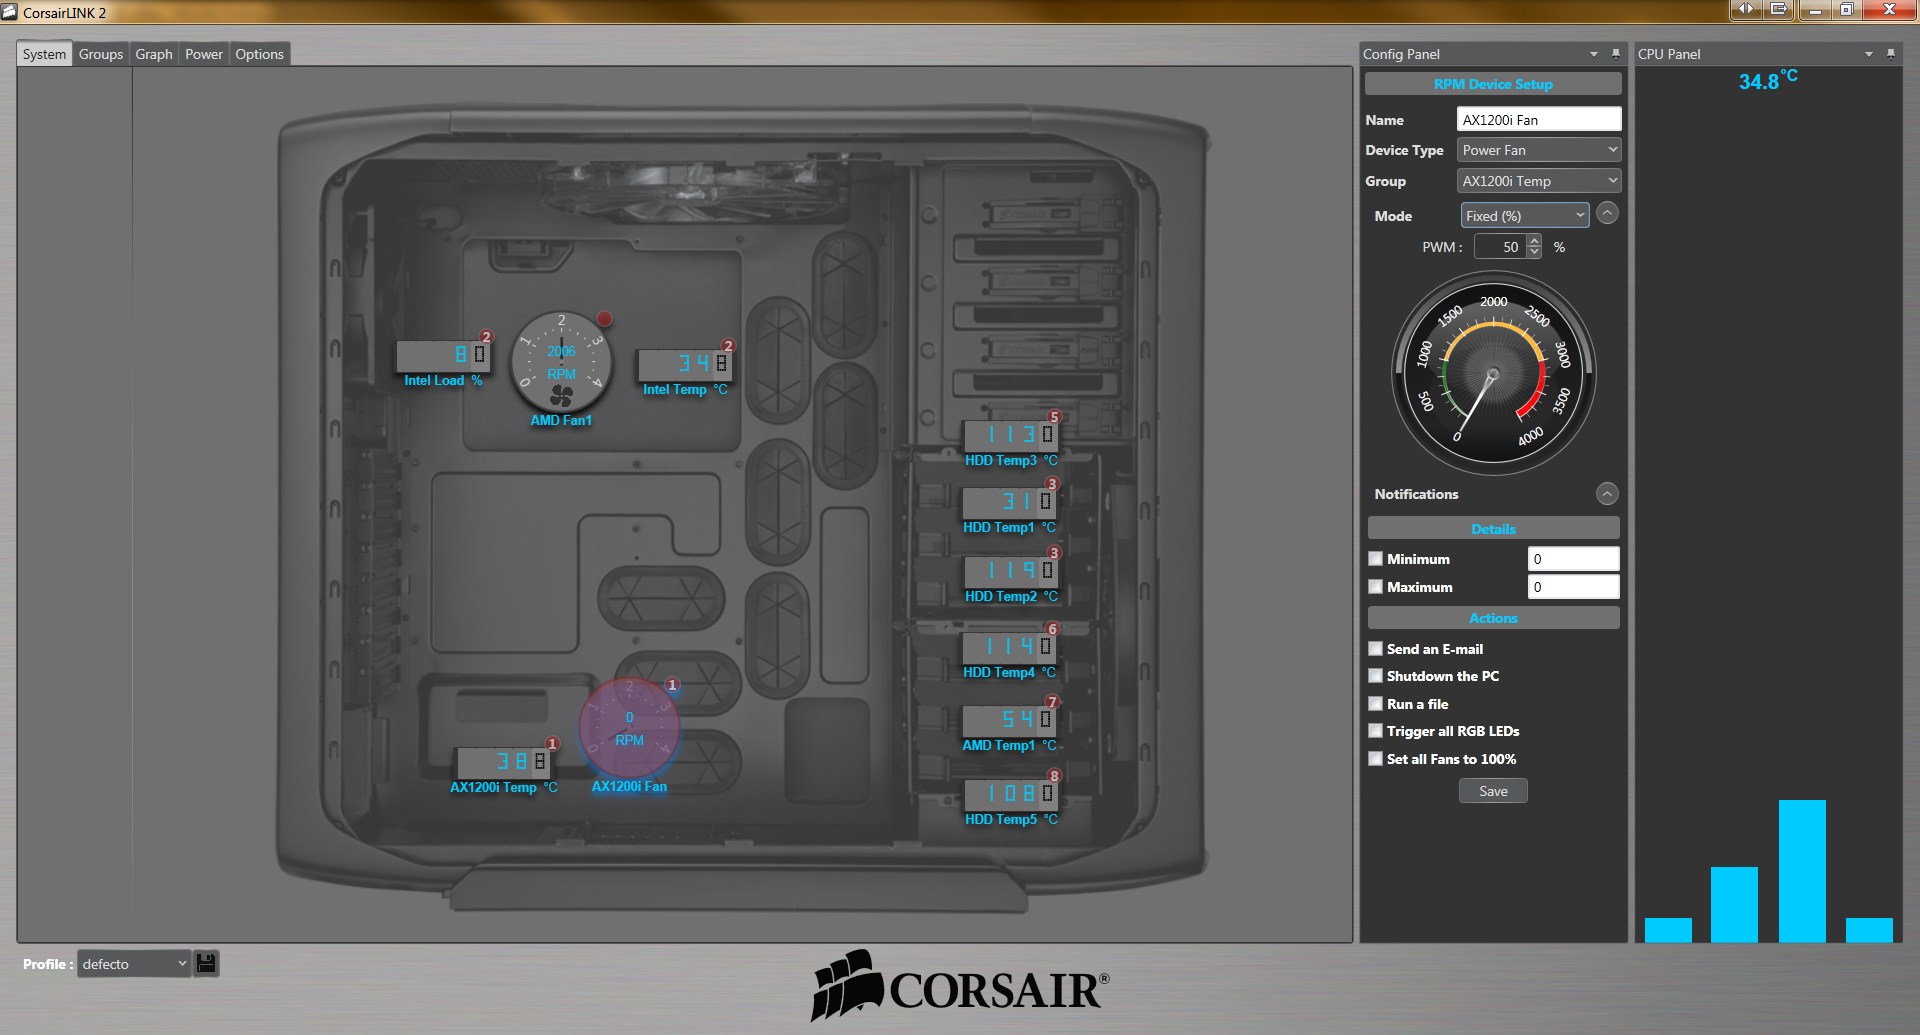Click the Intel Temp sensor display
1920x1035 pixels.
pyautogui.click(x=685, y=364)
